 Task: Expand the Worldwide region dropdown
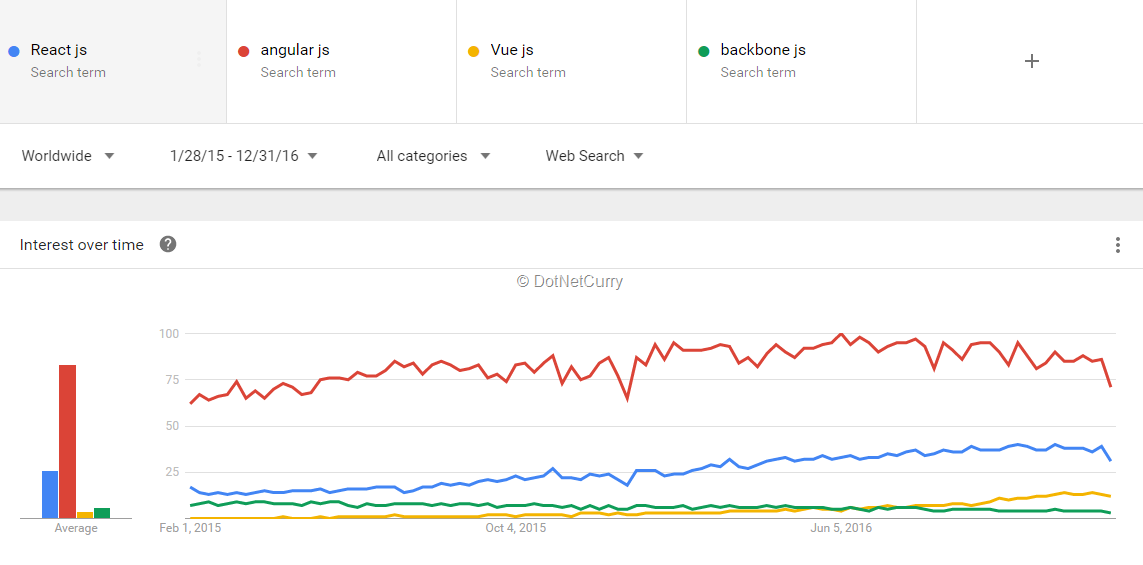click(68, 155)
